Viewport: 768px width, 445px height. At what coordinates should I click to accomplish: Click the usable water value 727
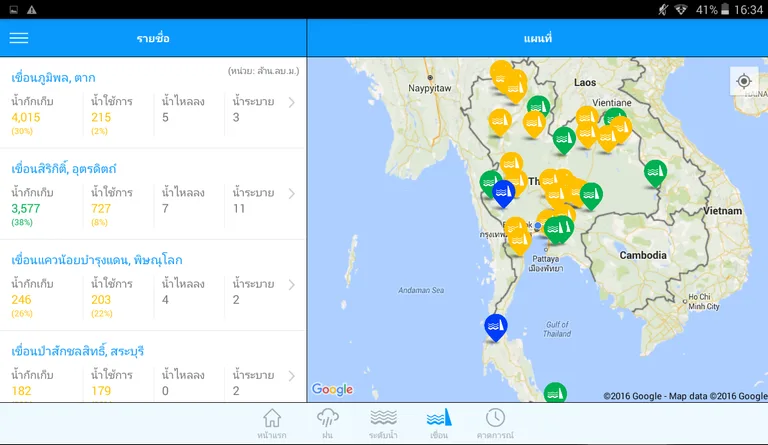point(101,209)
